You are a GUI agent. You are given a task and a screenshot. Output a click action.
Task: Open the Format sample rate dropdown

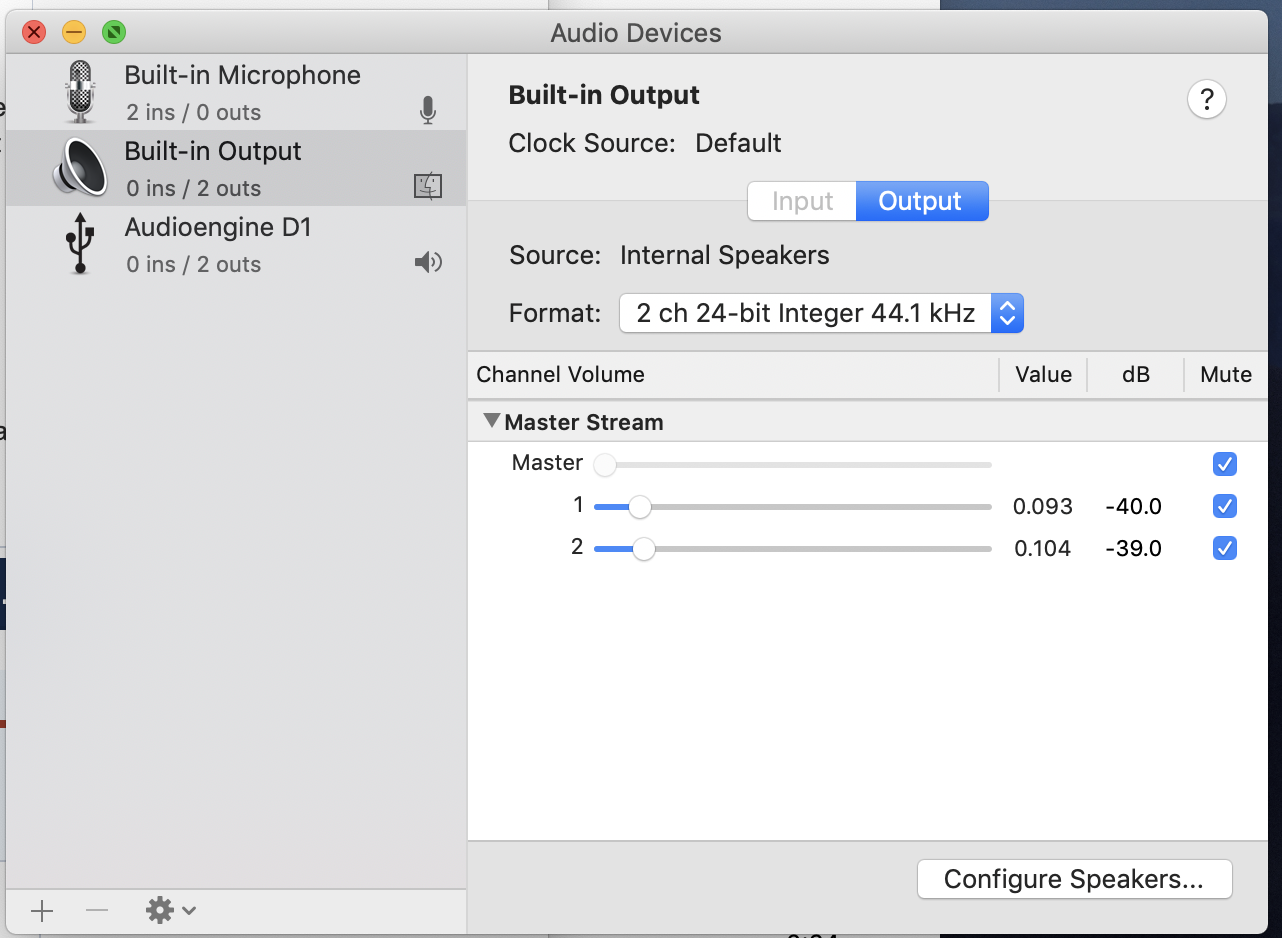point(821,314)
